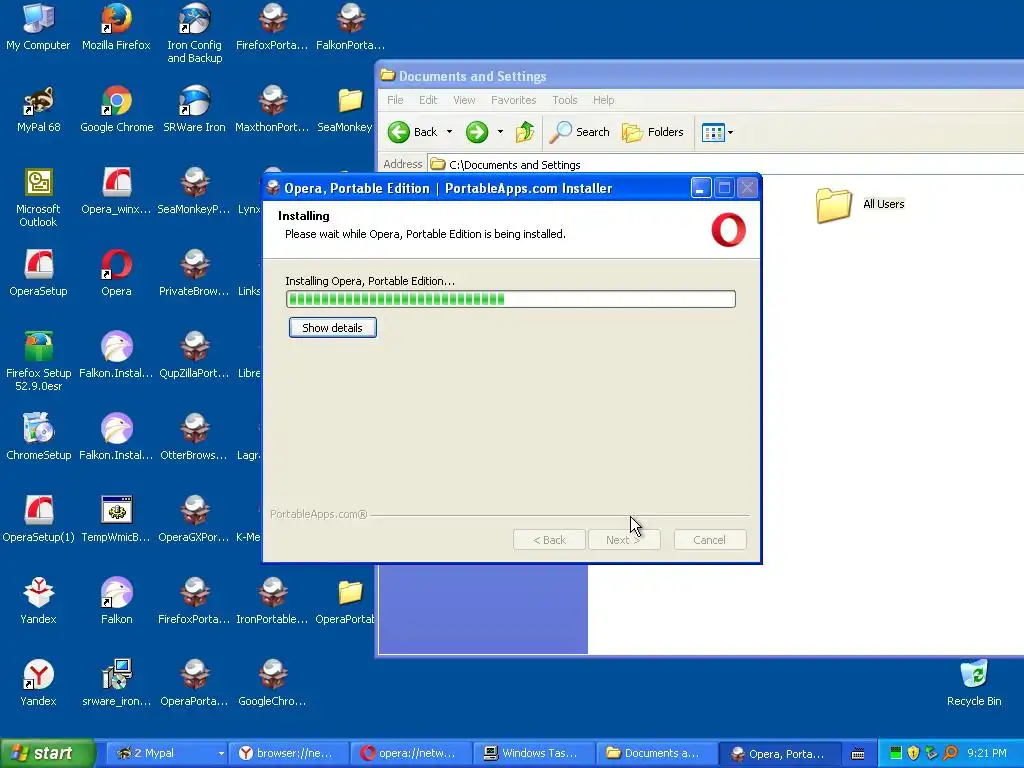Open the Tools menu in Explorer
Image resolution: width=1024 pixels, height=768 pixels.
(x=564, y=100)
